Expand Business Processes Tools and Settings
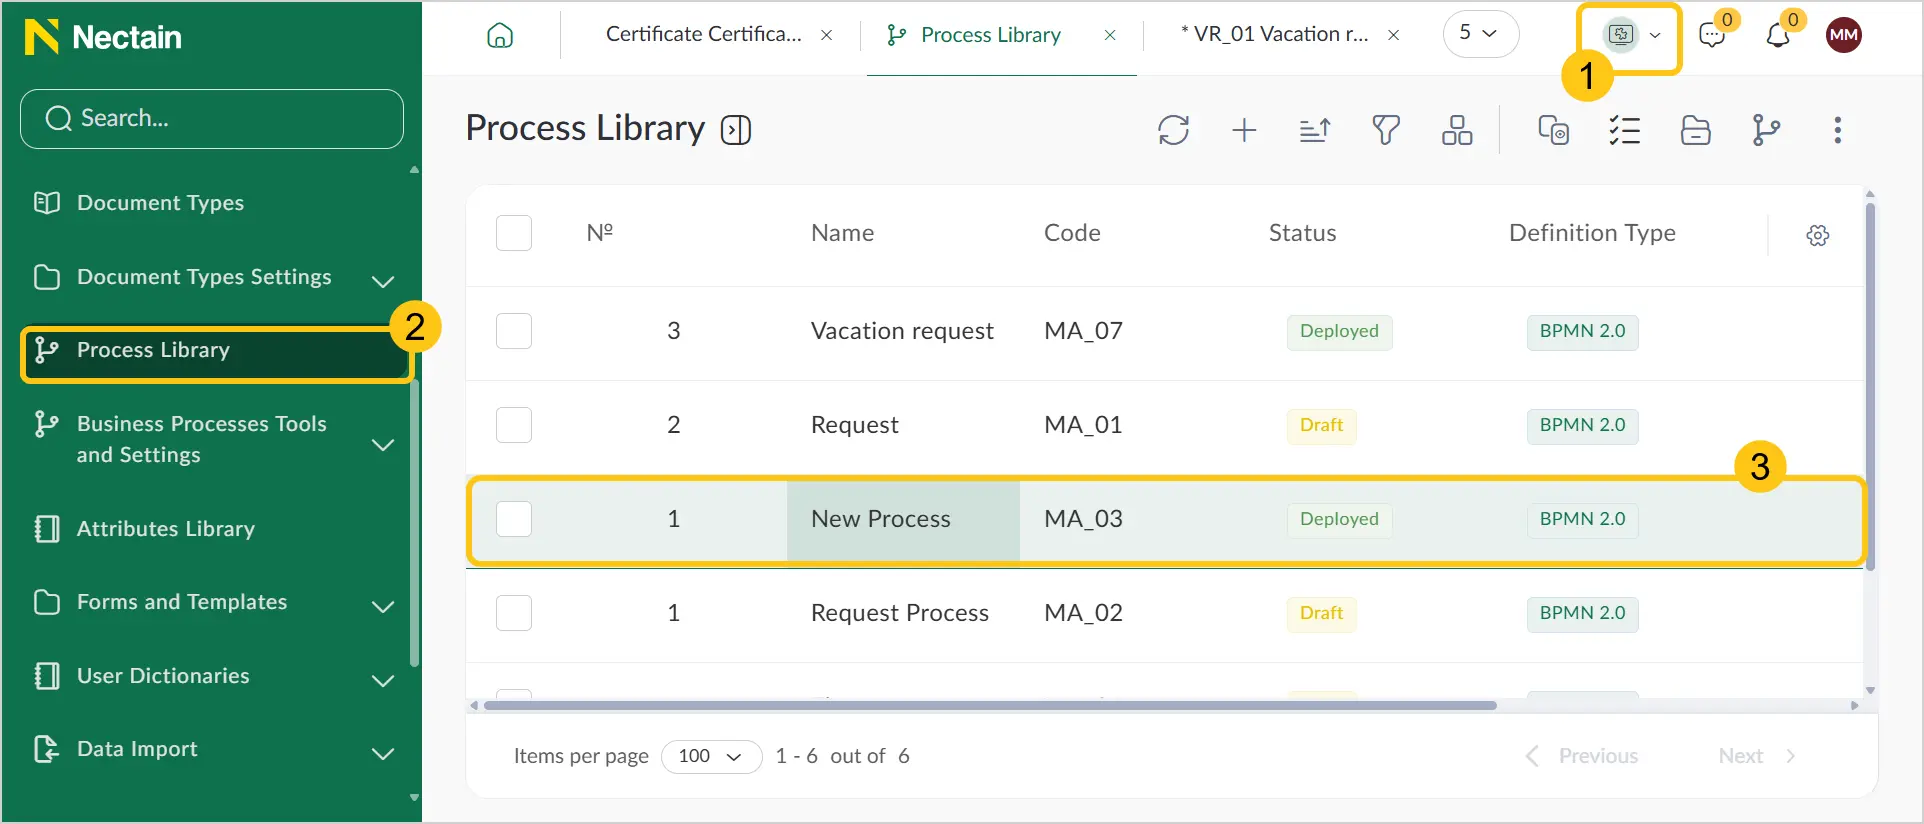Viewport: 1924px width, 824px height. (383, 444)
